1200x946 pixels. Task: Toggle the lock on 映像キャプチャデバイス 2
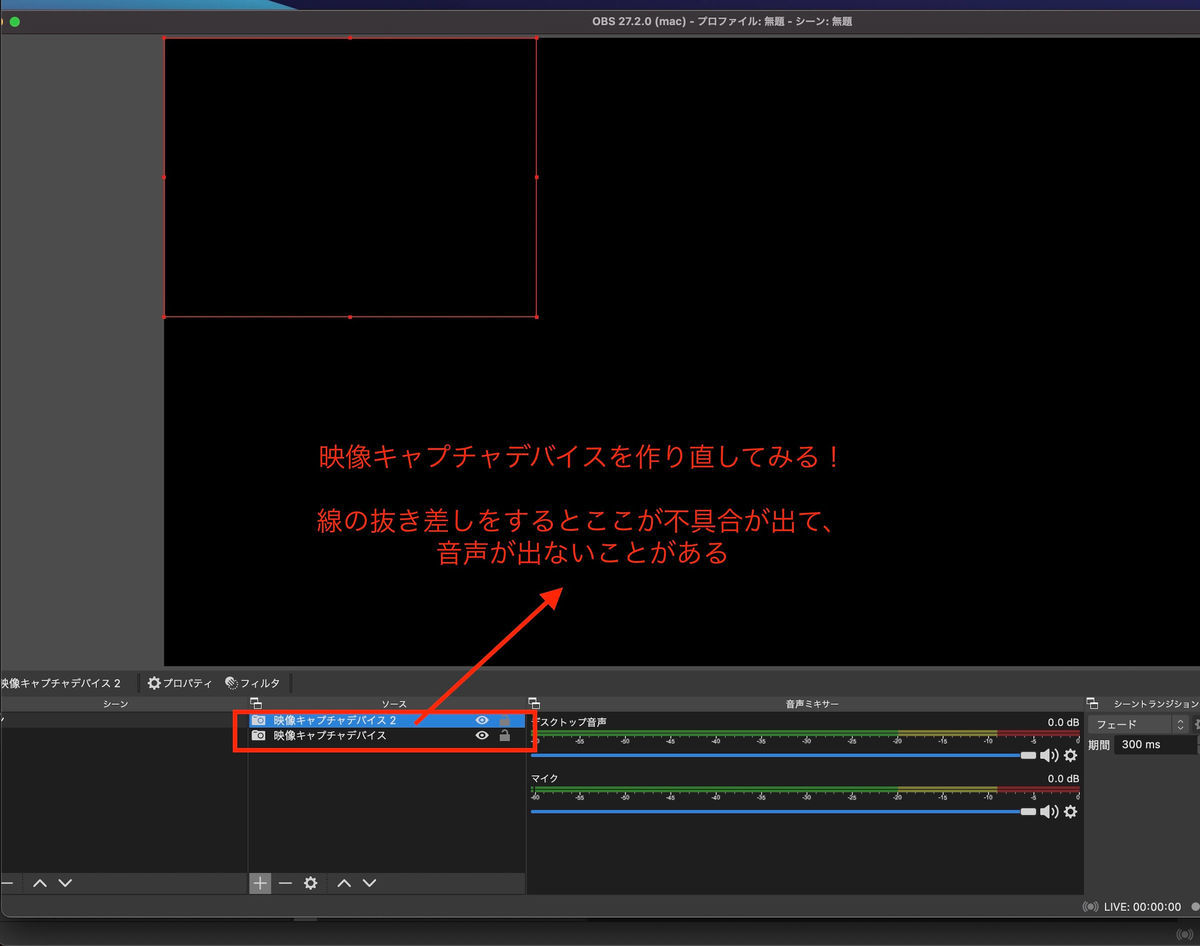505,720
